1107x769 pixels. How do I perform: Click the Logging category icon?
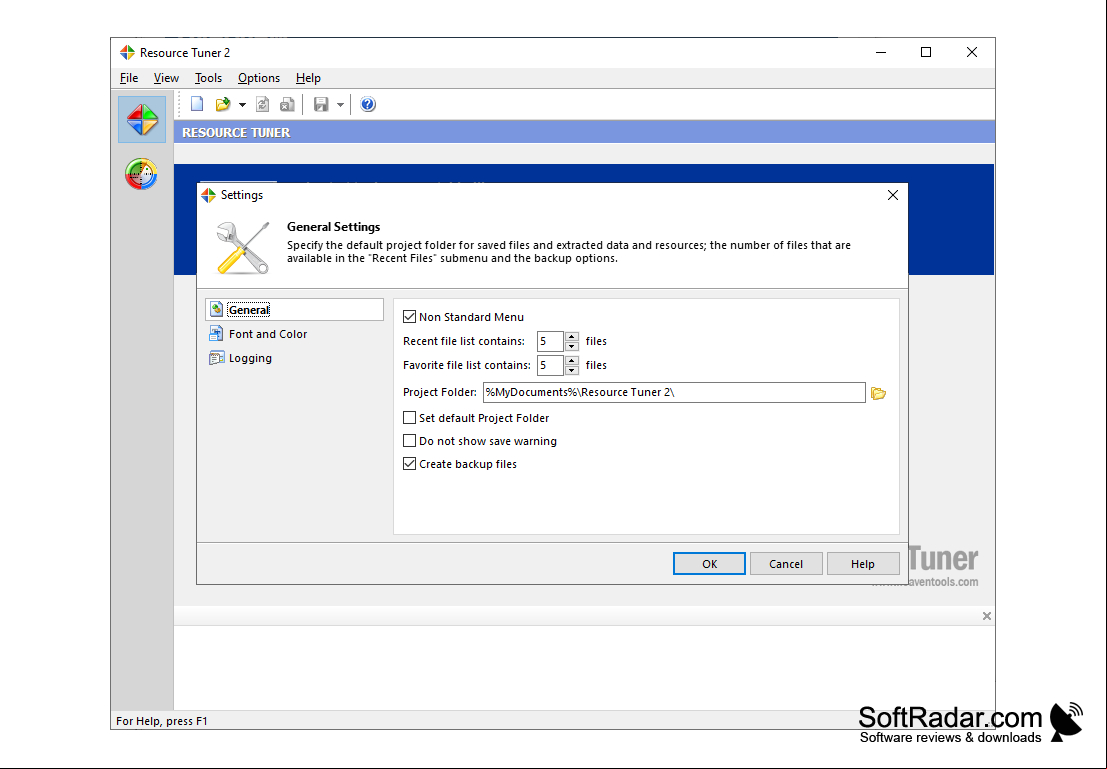pyautogui.click(x=217, y=358)
